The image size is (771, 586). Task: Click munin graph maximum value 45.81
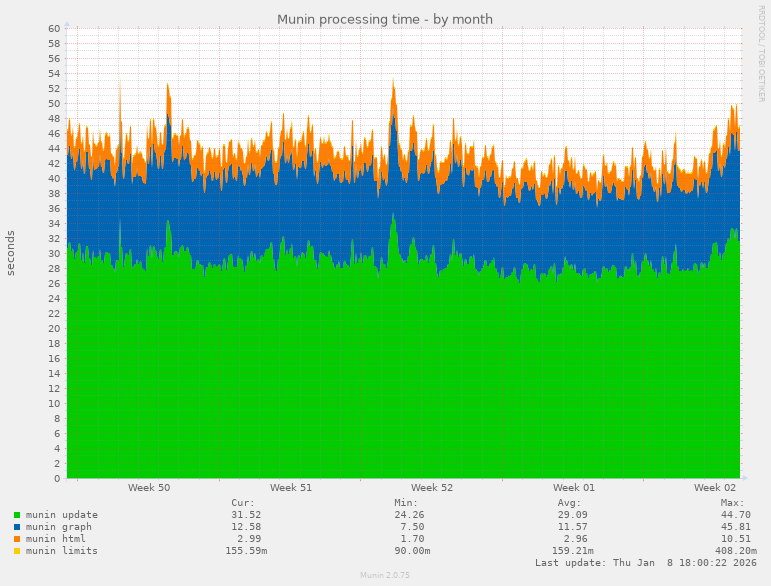[736, 527]
